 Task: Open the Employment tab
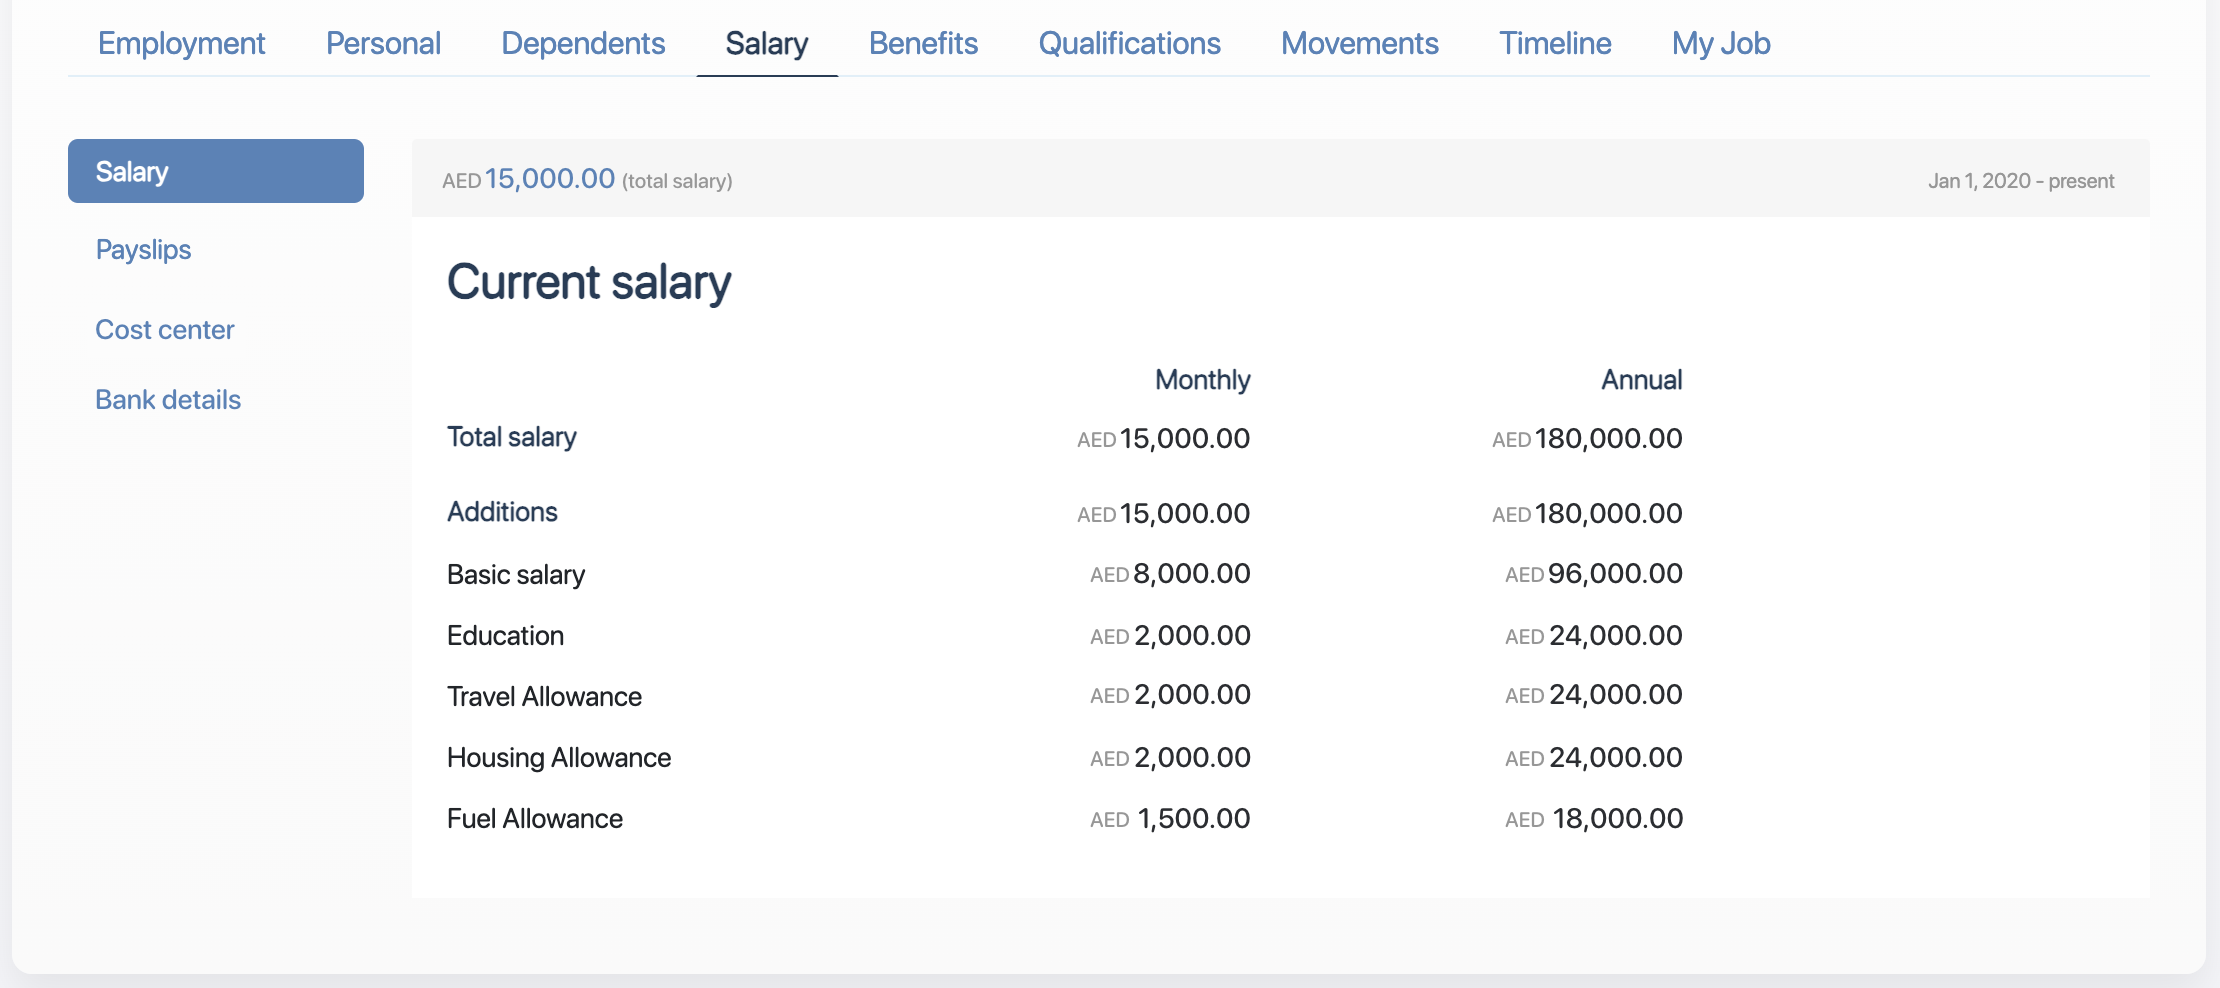[181, 43]
